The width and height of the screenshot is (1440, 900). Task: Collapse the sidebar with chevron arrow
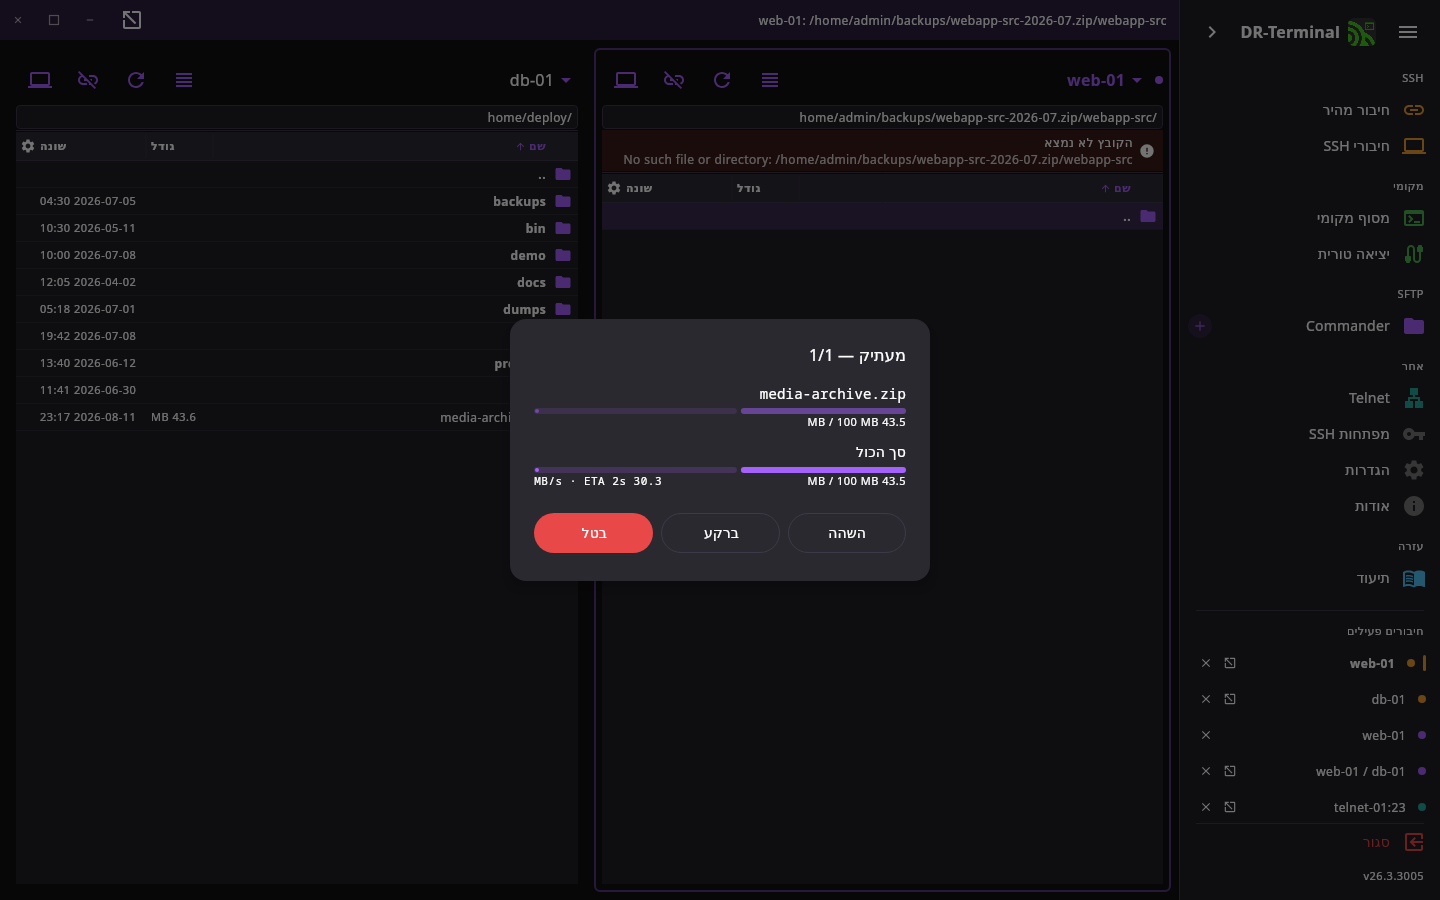pyautogui.click(x=1212, y=32)
